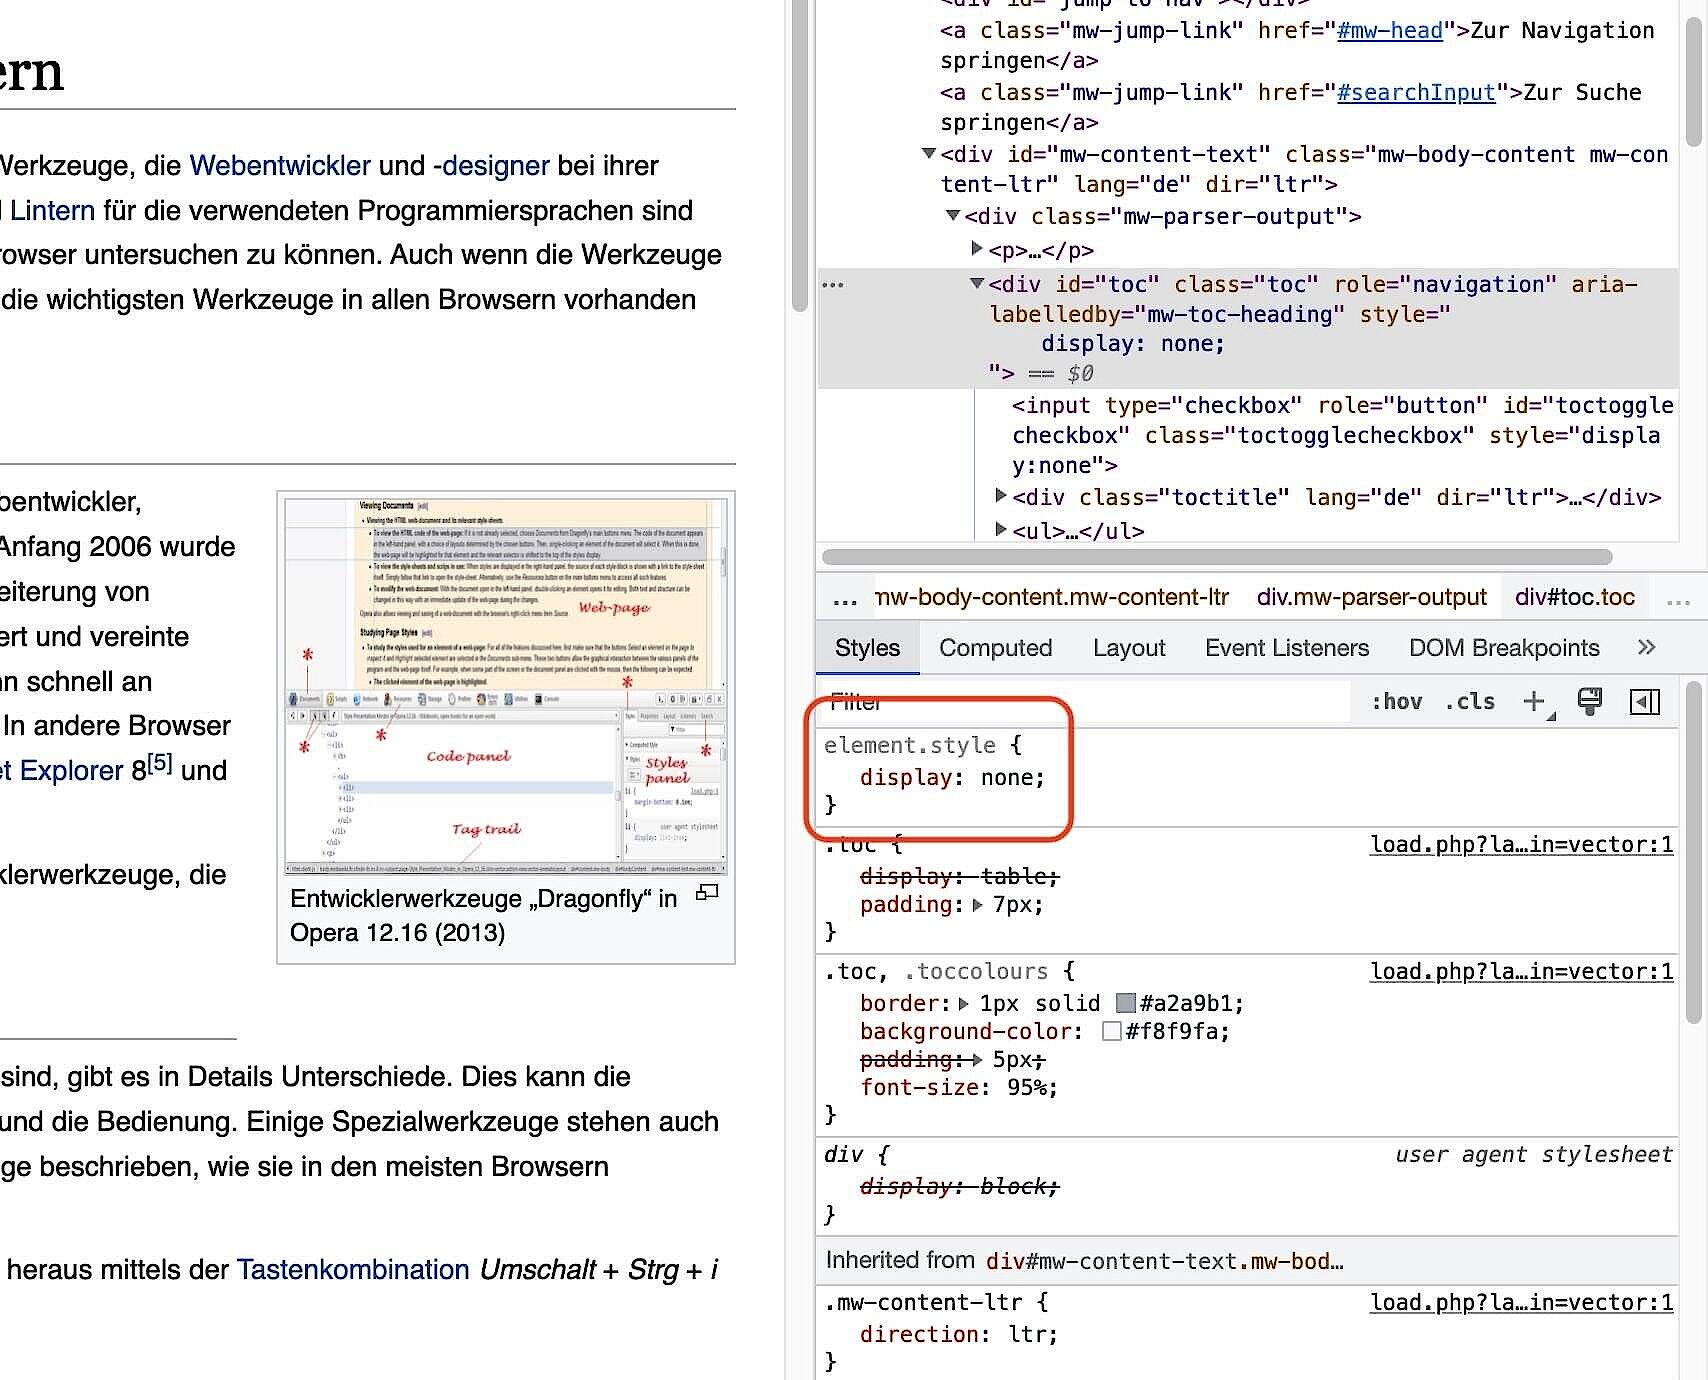Follow the Tastenkombination link
The image size is (1708, 1380).
pos(353,1270)
